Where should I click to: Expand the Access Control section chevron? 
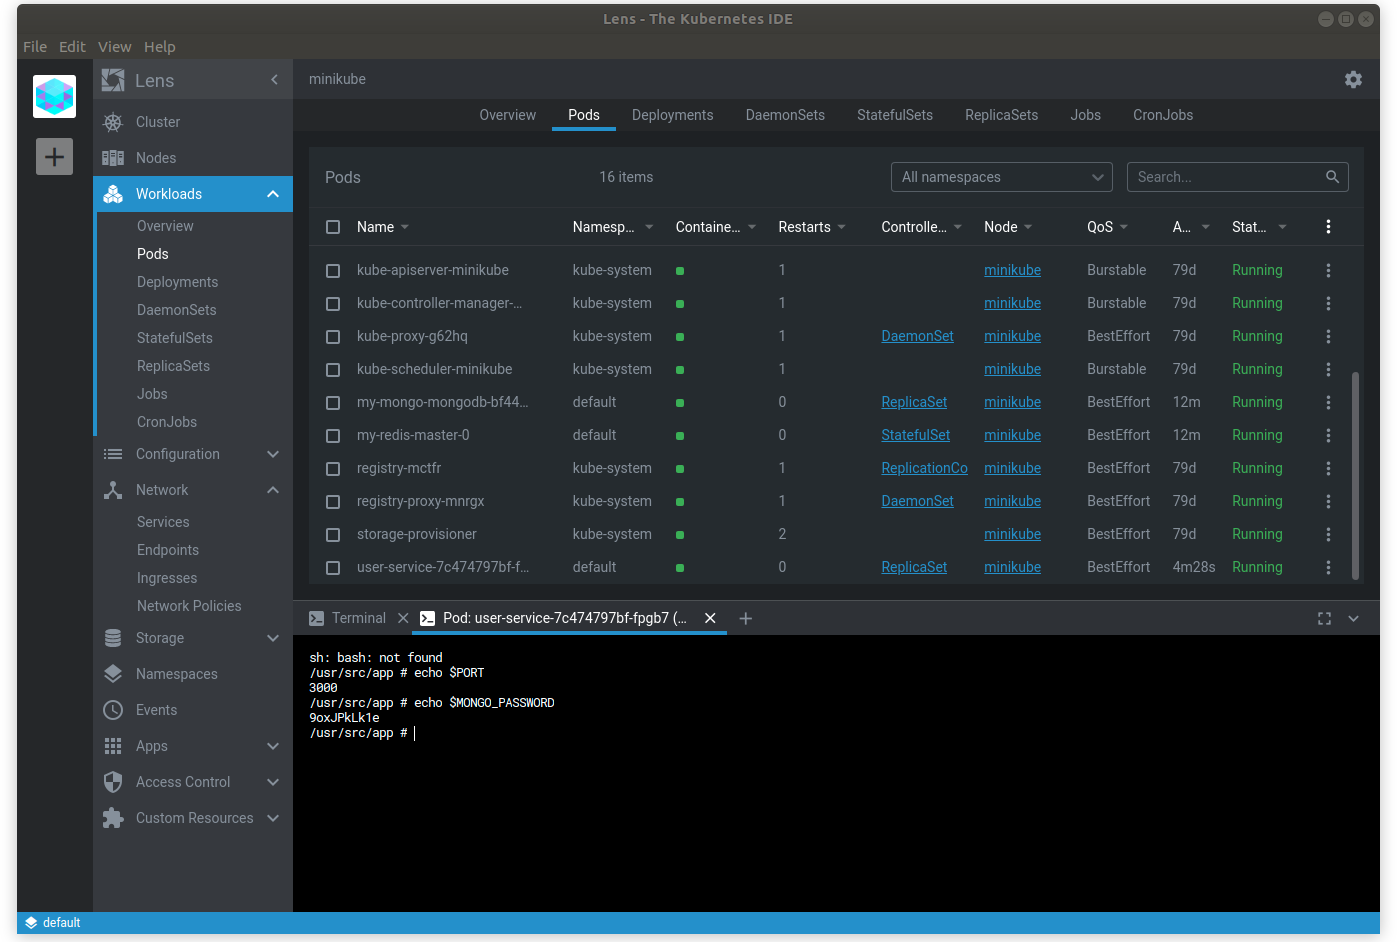pos(273,782)
